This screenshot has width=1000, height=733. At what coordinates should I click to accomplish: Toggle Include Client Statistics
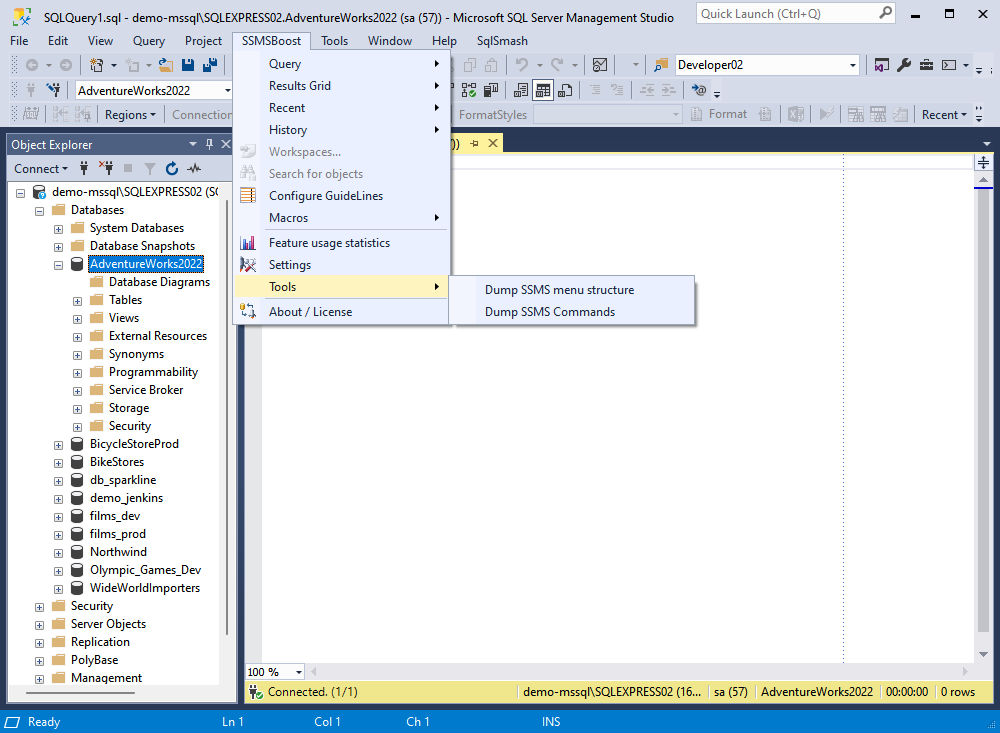coord(491,90)
